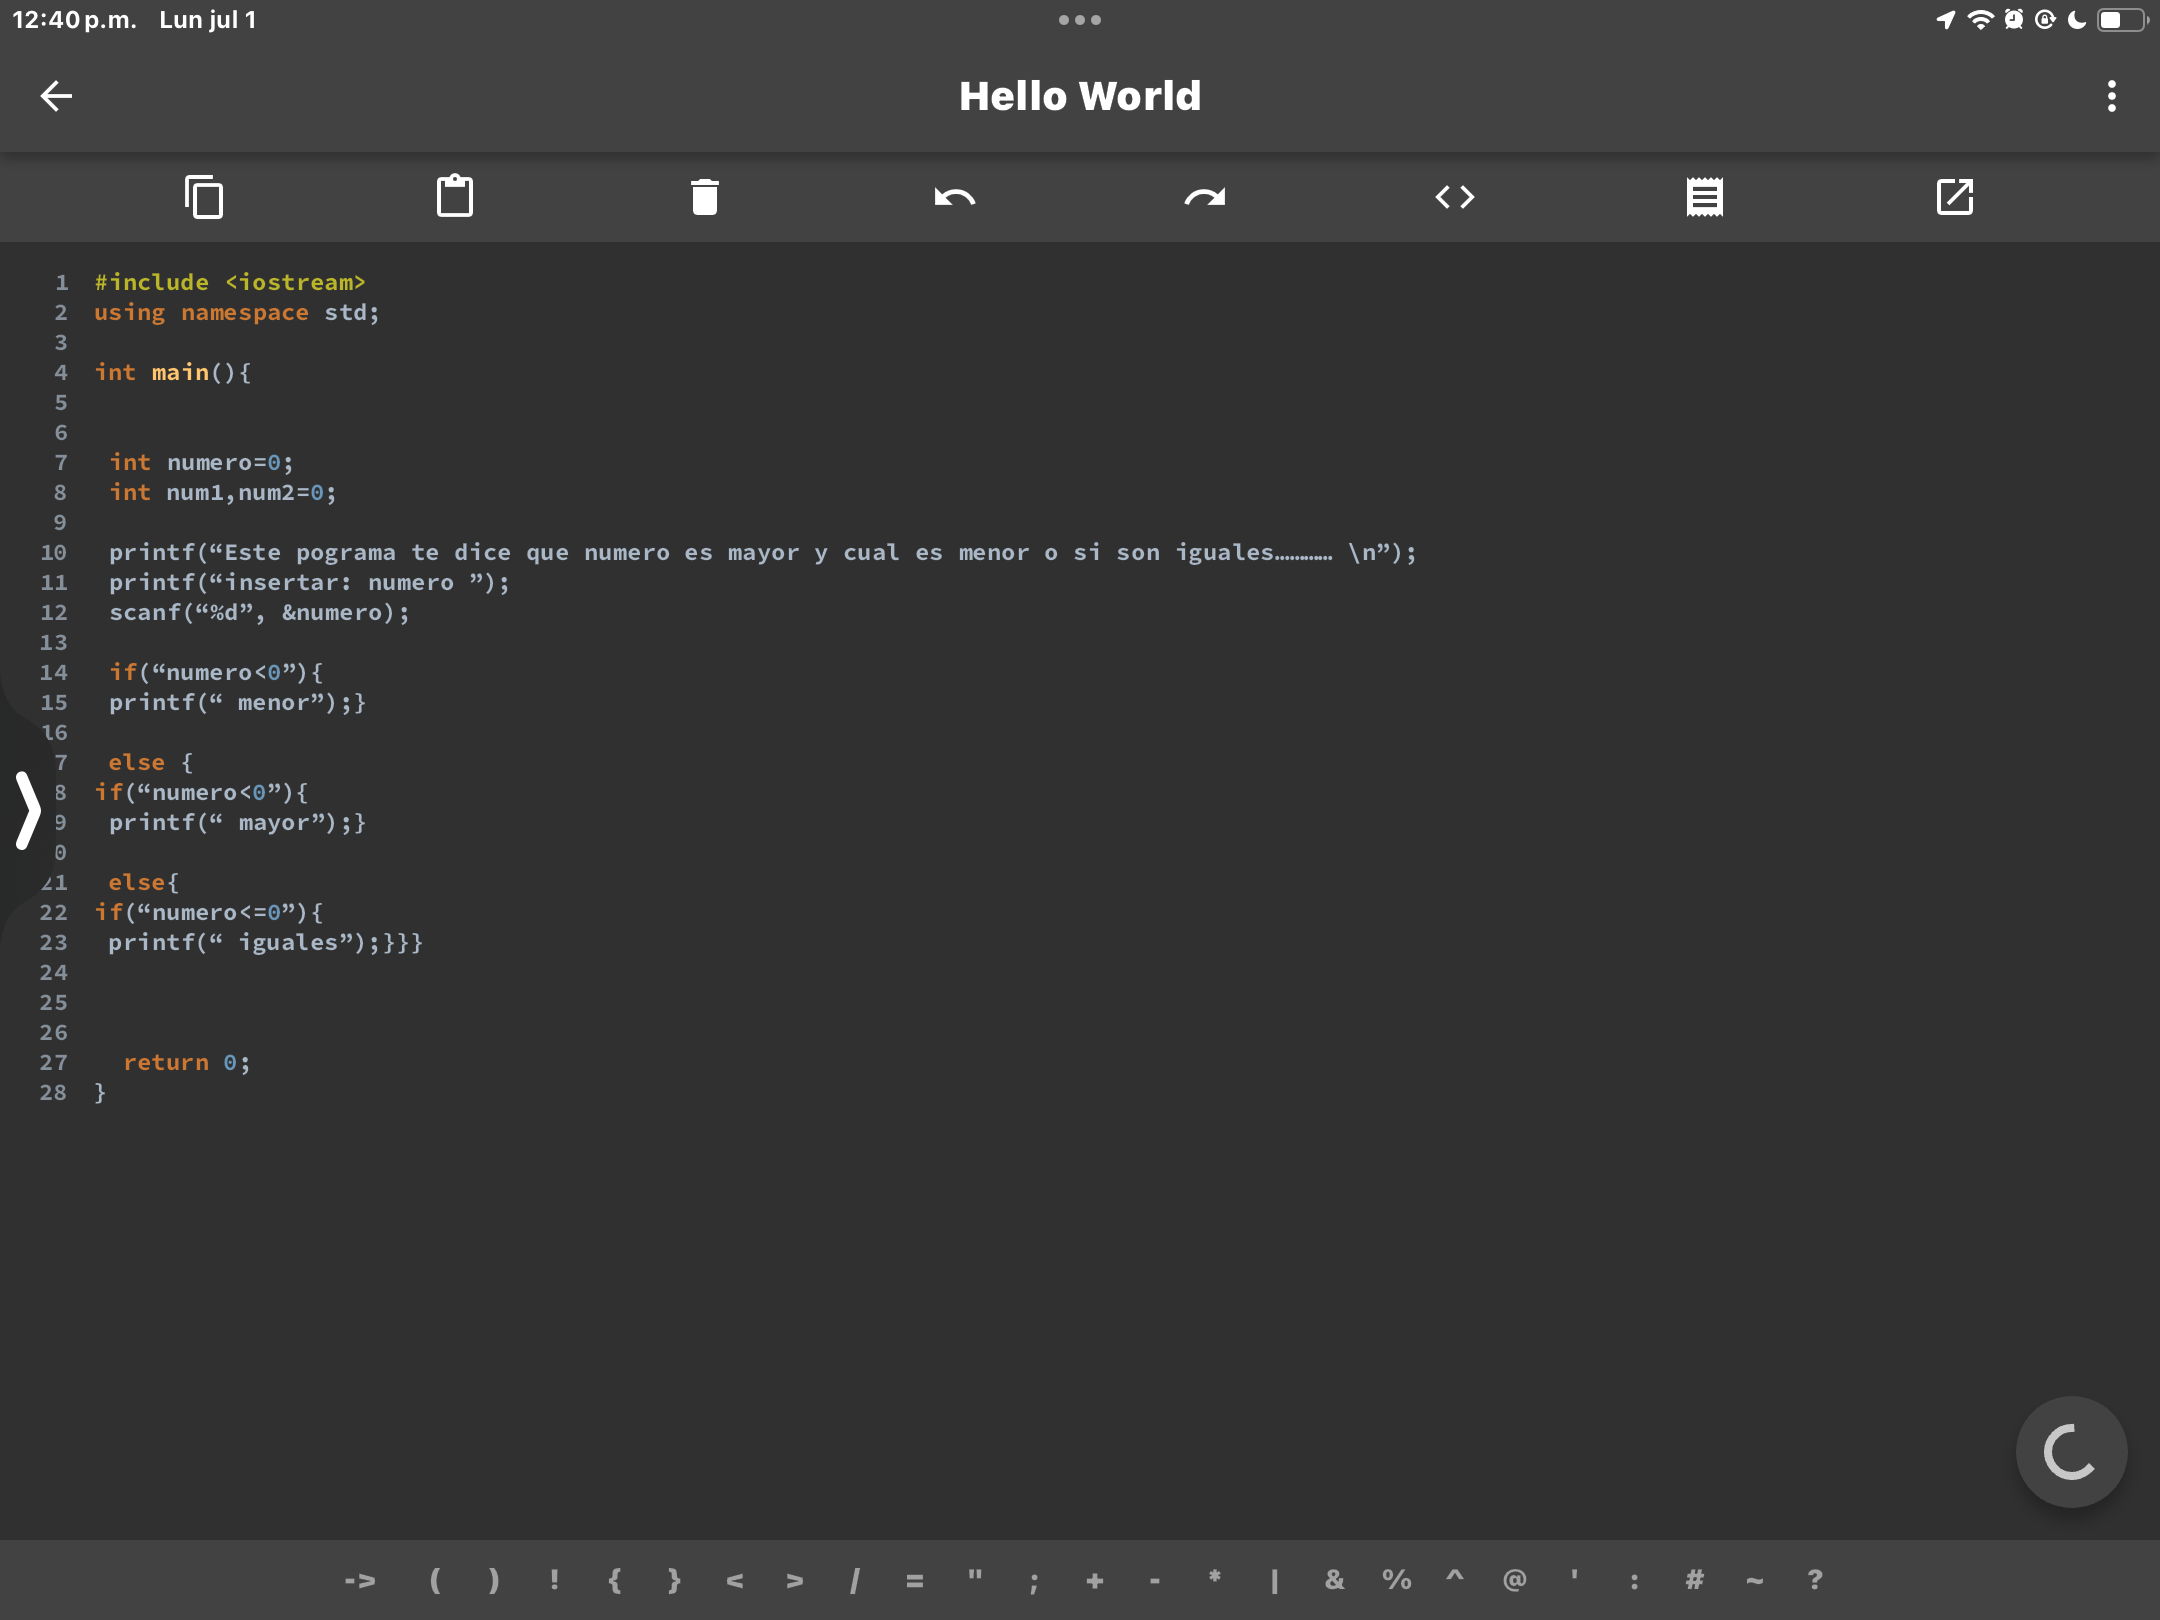Tap the back arrow in header
Viewport: 2160px width, 1620px height.
pyautogui.click(x=56, y=96)
